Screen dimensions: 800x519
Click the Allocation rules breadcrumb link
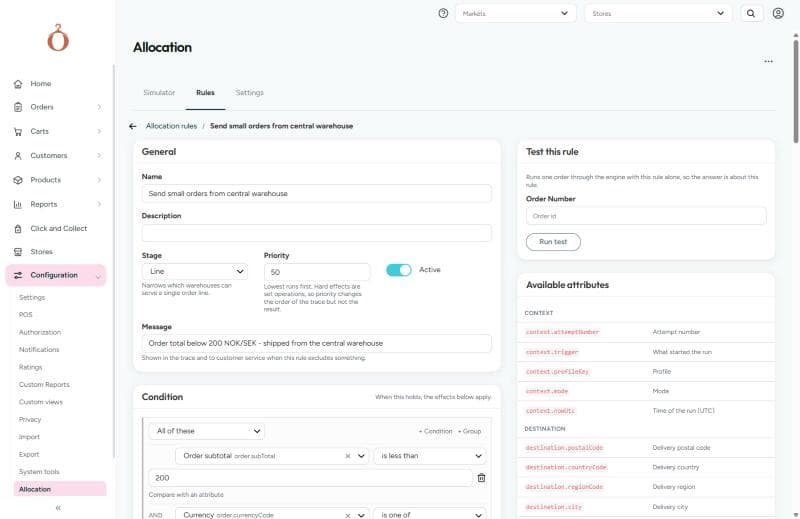[x=171, y=126]
